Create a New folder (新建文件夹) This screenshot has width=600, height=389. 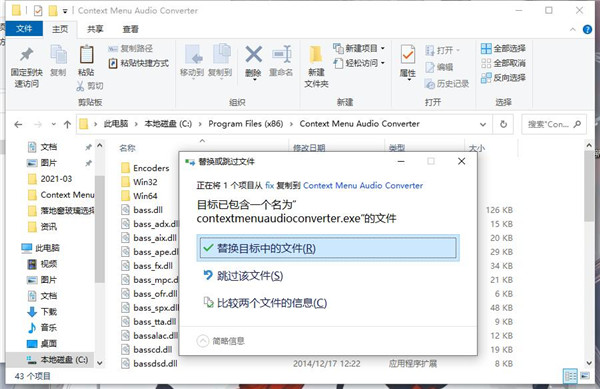[x=316, y=67]
